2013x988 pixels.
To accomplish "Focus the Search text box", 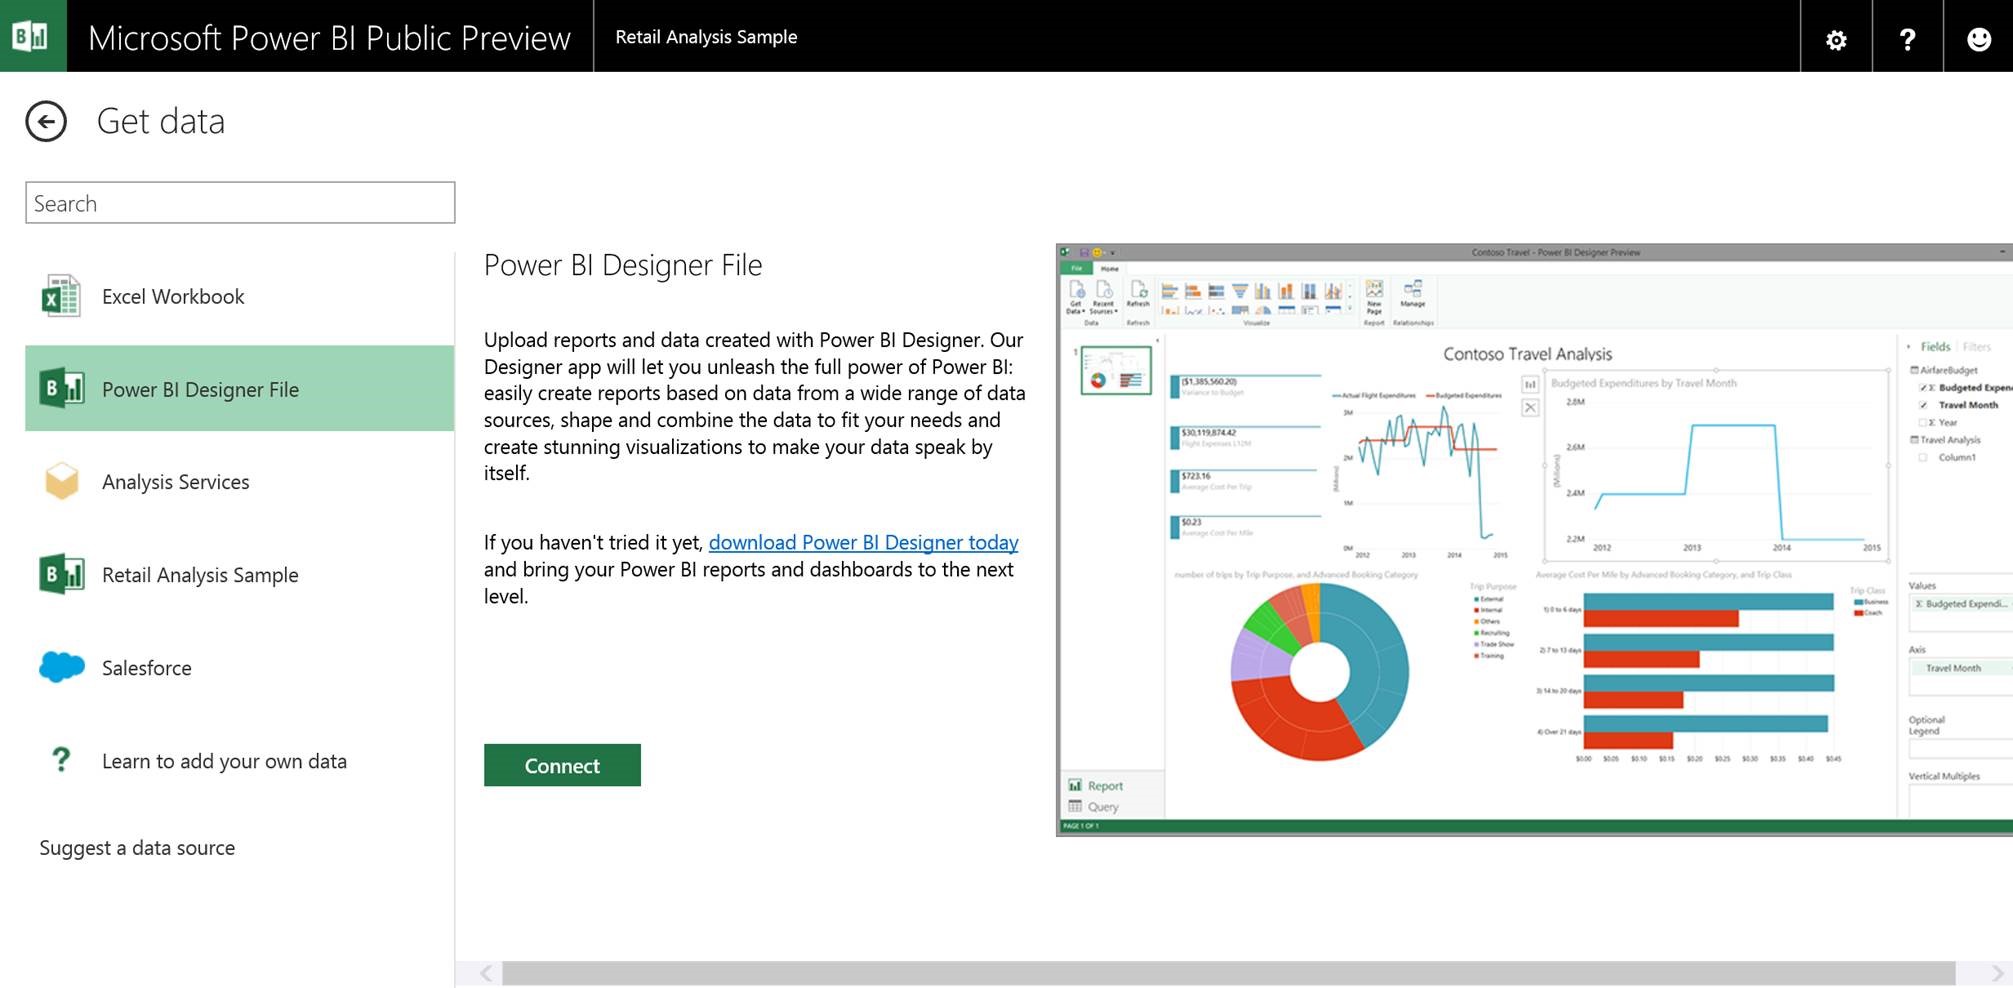I will 240,203.
